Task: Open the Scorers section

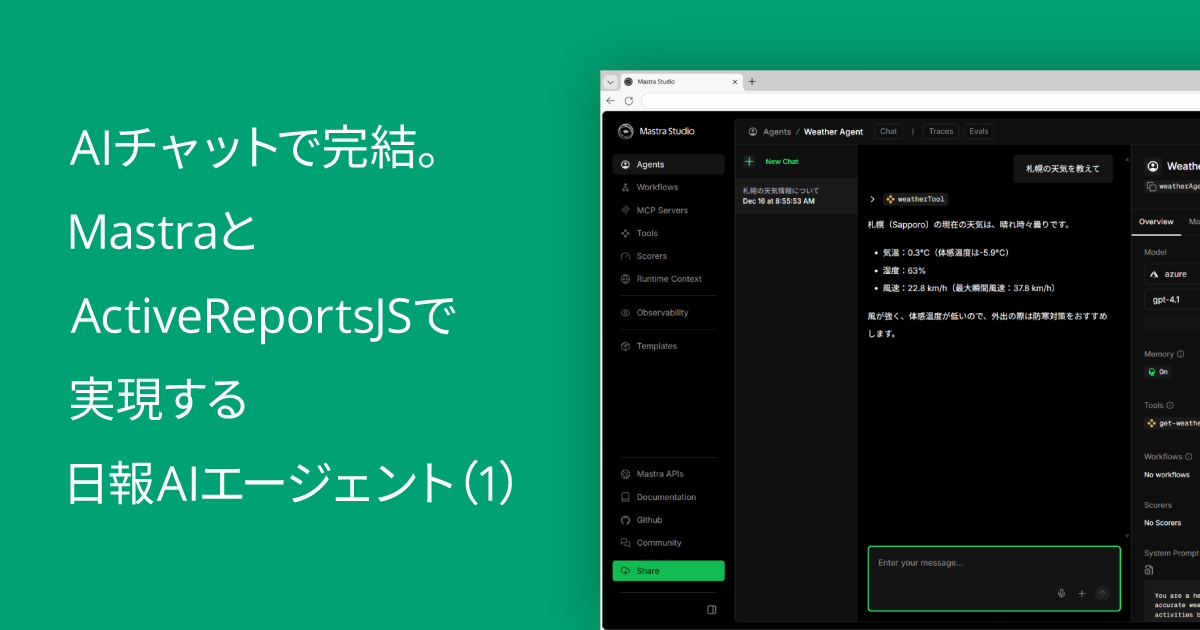Action: point(623,256)
